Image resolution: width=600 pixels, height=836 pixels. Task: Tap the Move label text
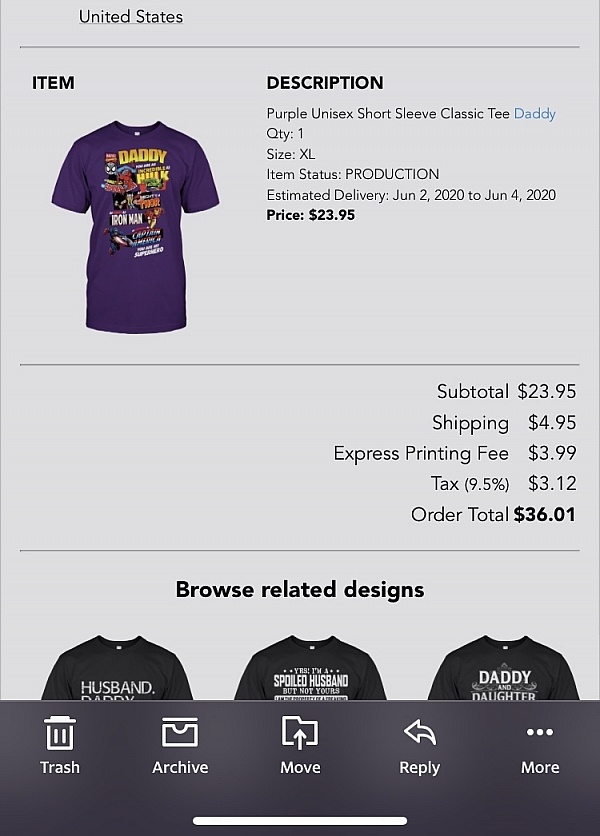pyautogui.click(x=300, y=767)
